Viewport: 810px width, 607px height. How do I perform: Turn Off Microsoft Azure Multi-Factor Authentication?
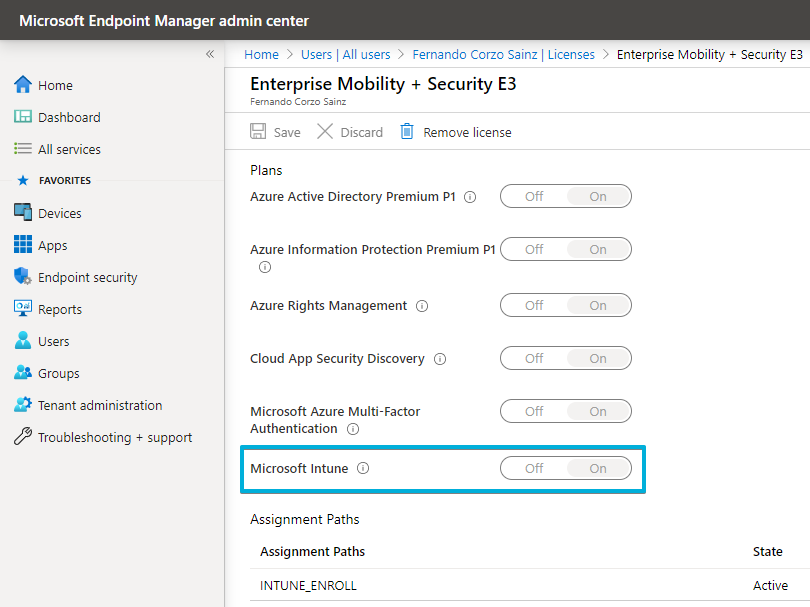click(x=534, y=412)
